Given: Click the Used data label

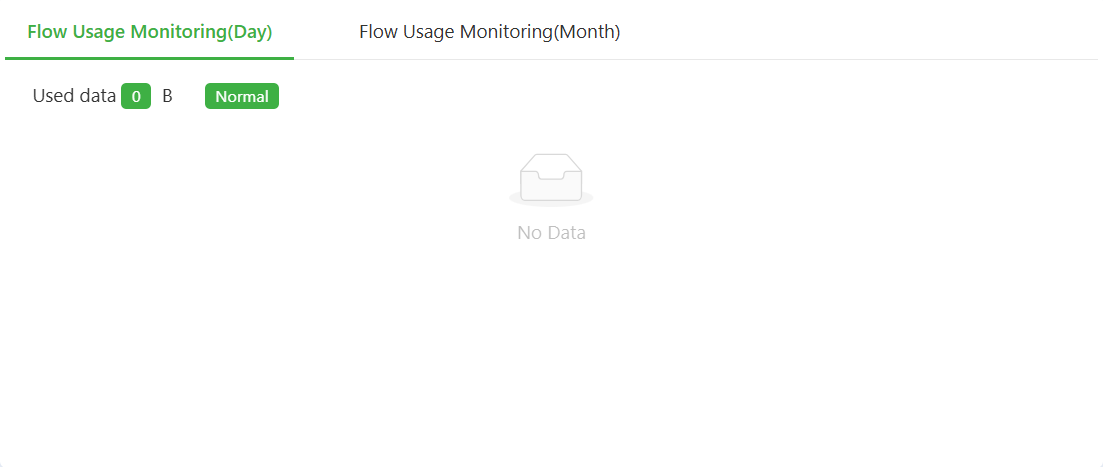Looking at the screenshot, I should click(74, 96).
